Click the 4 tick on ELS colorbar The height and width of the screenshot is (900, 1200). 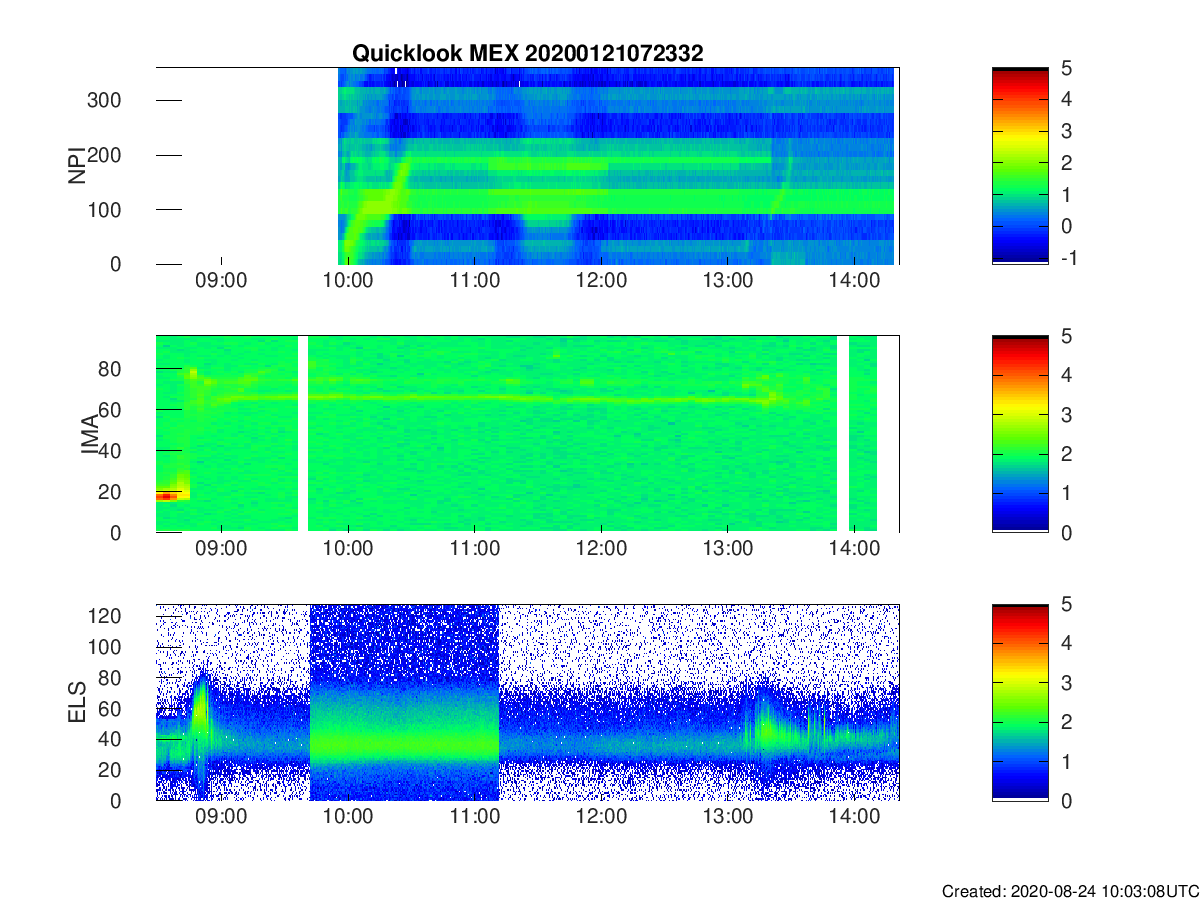[1067, 643]
